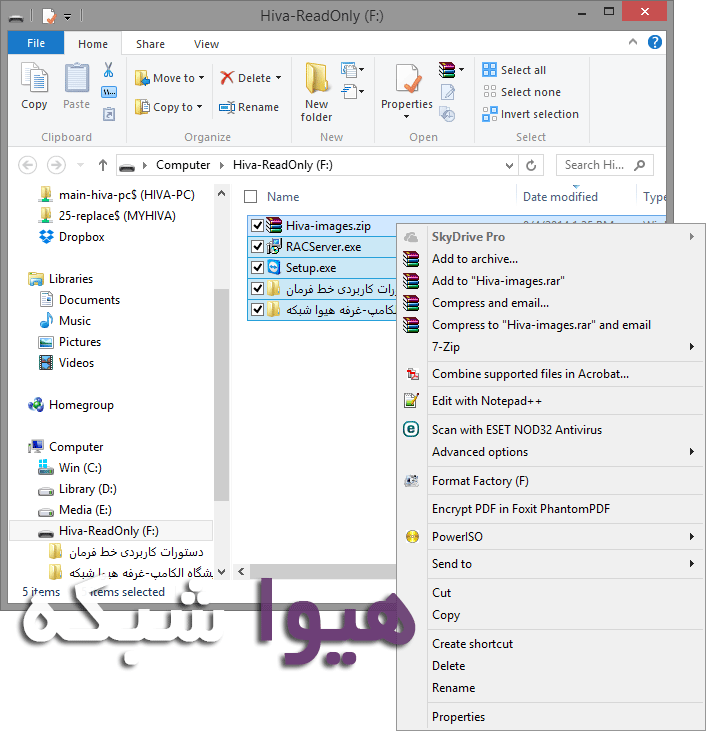Open Dropbox in the navigation pane
Viewport: 706px width, 731px height.
tap(72, 237)
